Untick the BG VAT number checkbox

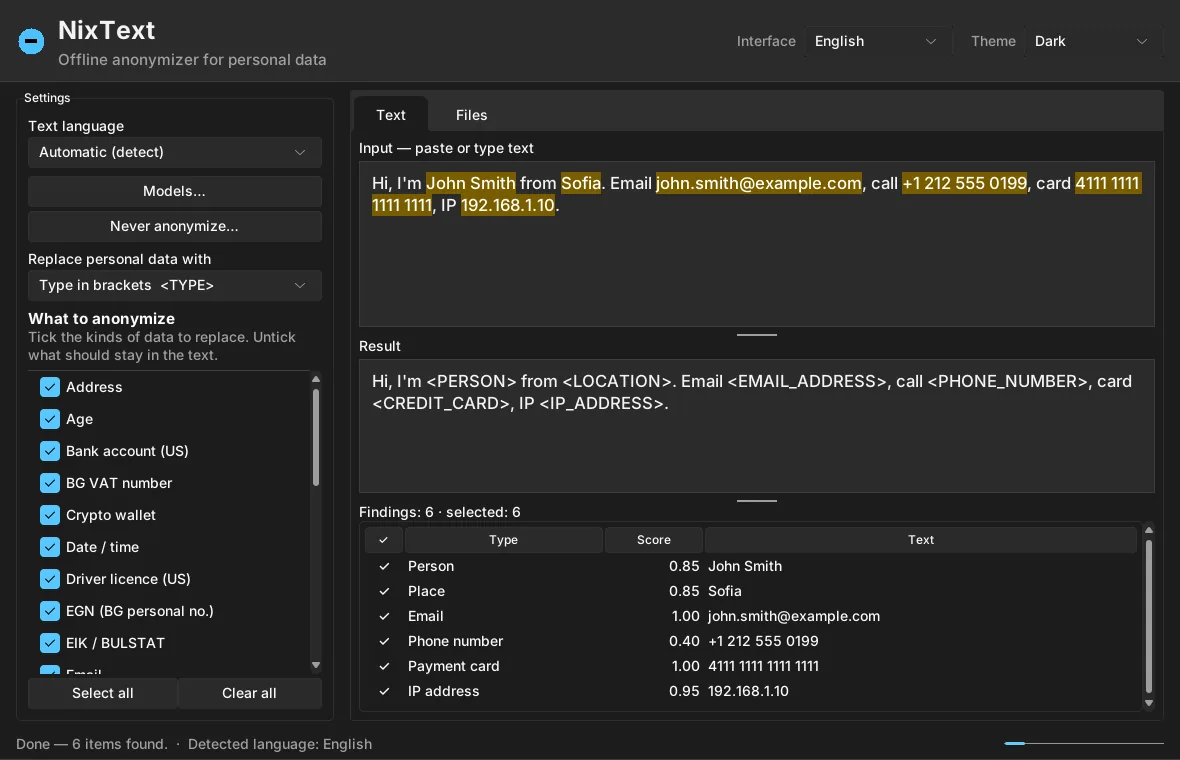click(50, 483)
